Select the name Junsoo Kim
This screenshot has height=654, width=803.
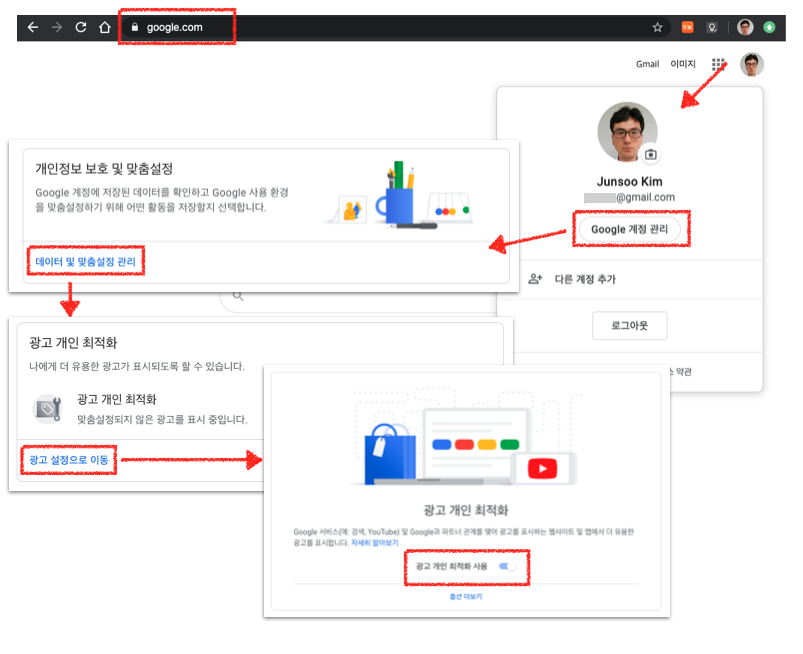tap(629, 182)
